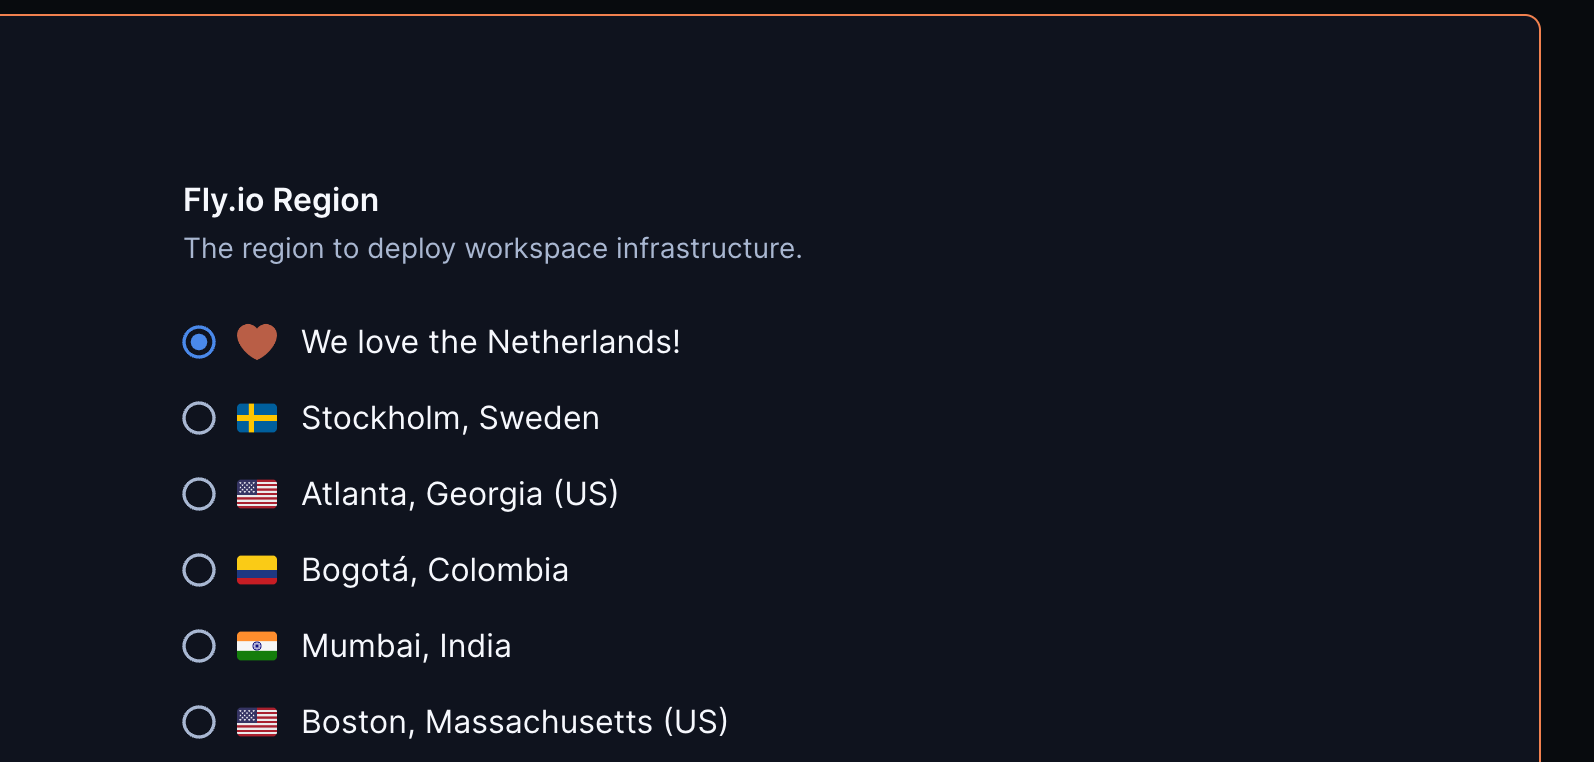Click the "We love the Netherlands!" label

click(x=491, y=342)
